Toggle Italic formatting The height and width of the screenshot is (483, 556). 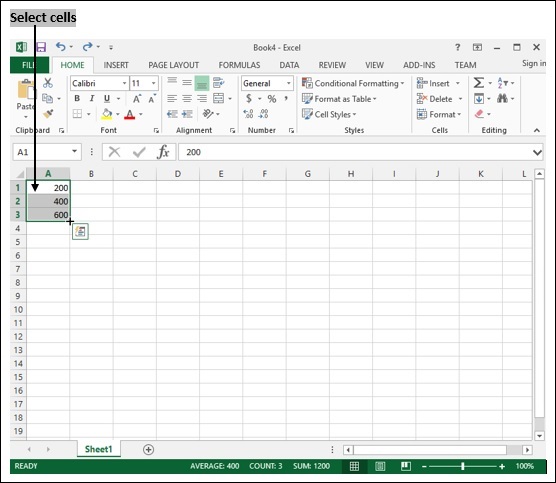coord(92,98)
